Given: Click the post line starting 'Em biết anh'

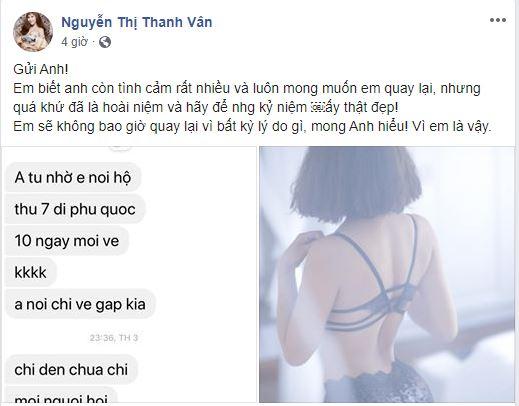Looking at the screenshot, I should pyautogui.click(x=247, y=88).
